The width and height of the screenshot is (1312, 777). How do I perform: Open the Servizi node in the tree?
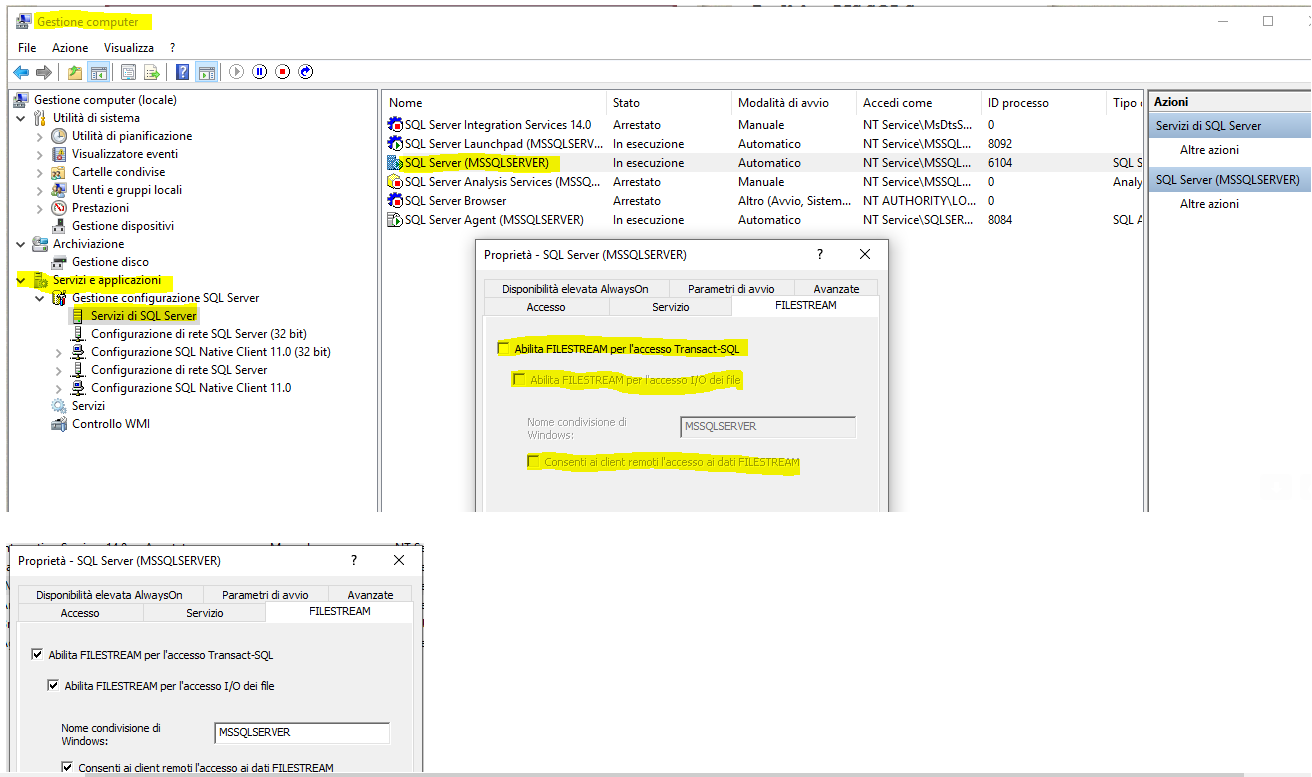[88, 406]
